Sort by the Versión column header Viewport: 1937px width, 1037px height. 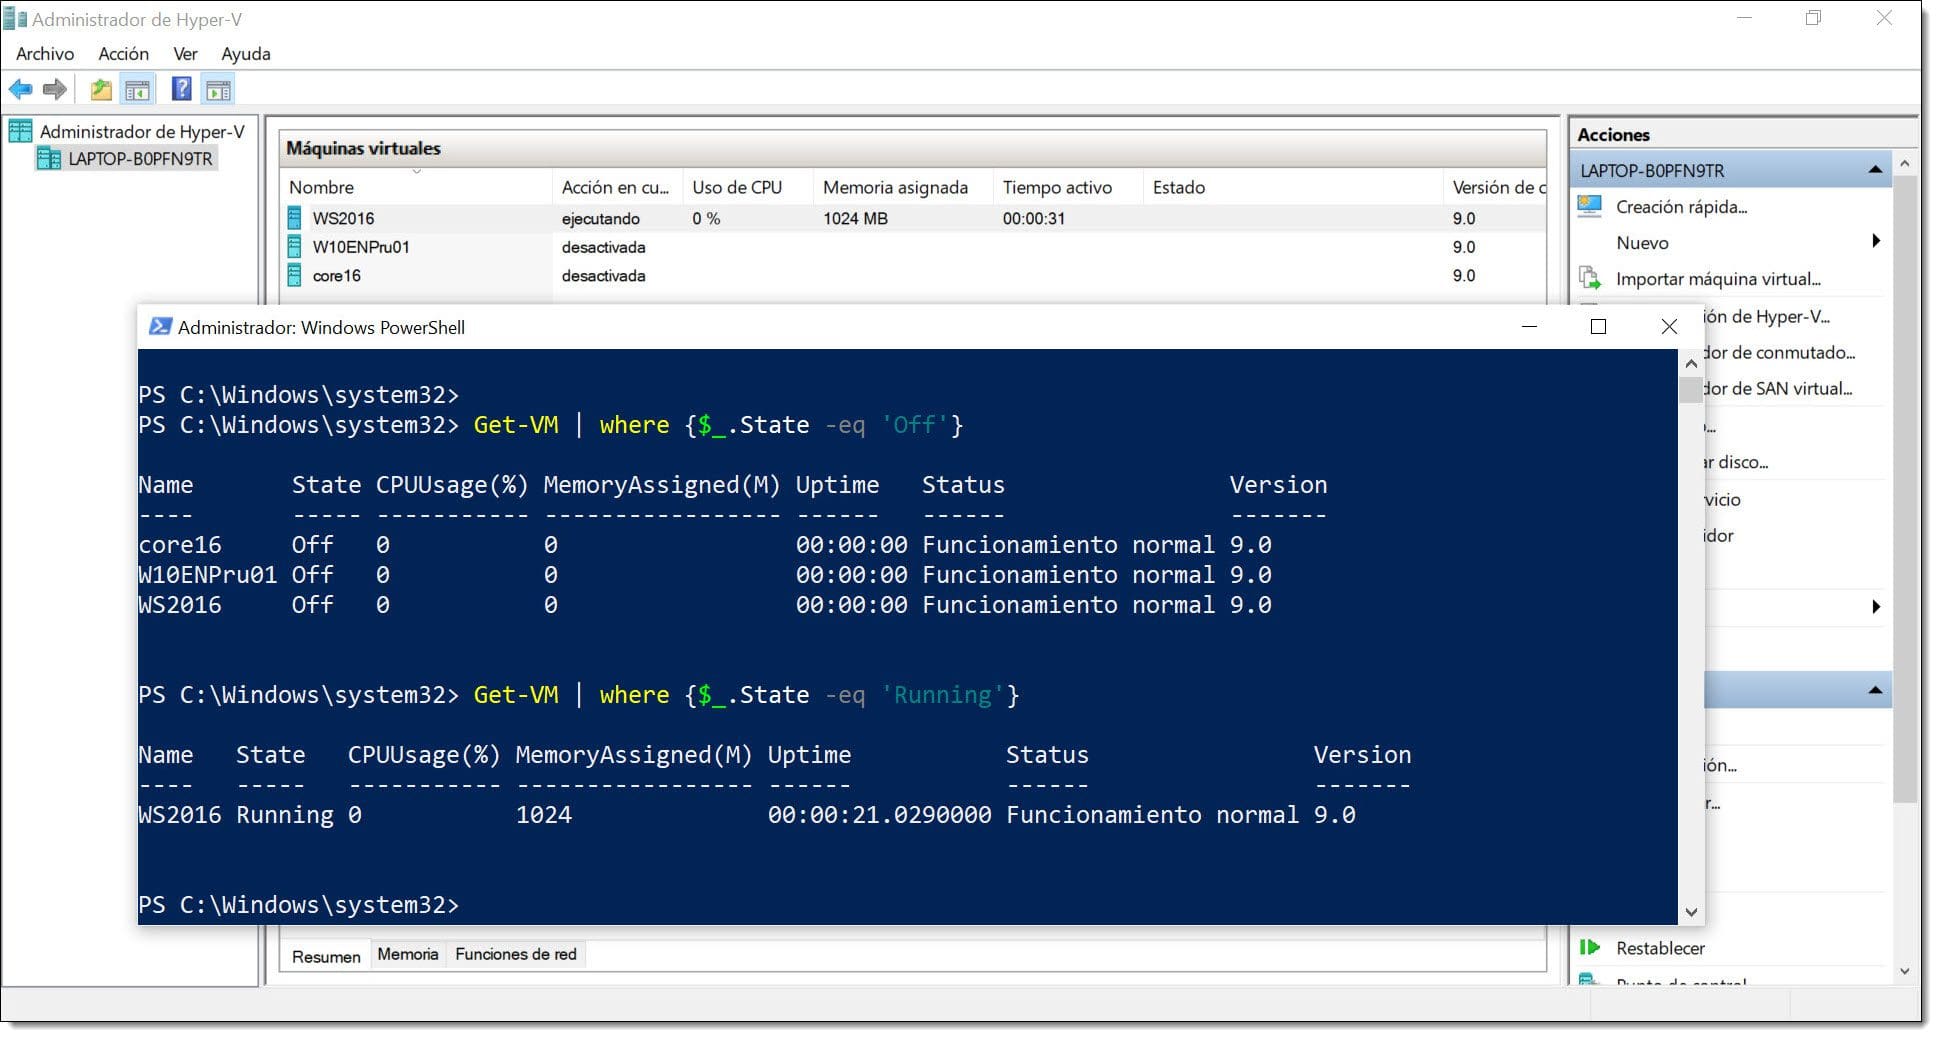coord(1496,187)
